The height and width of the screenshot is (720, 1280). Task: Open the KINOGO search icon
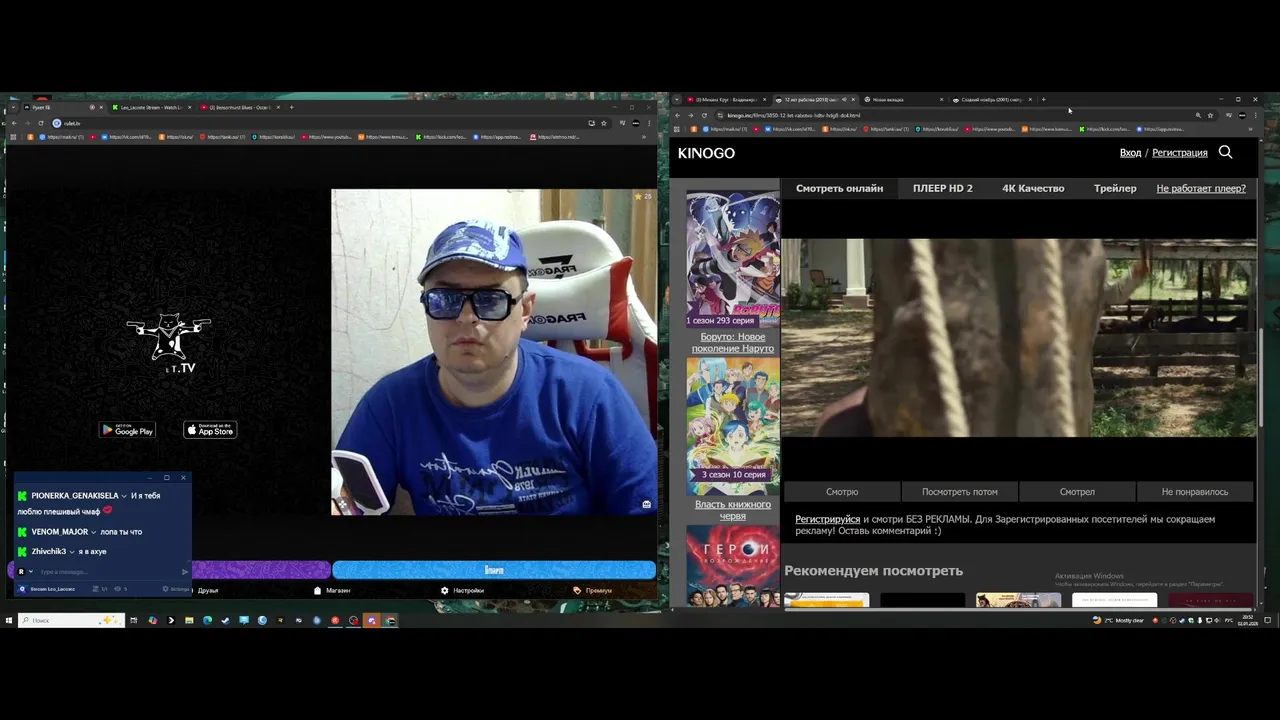point(1225,152)
